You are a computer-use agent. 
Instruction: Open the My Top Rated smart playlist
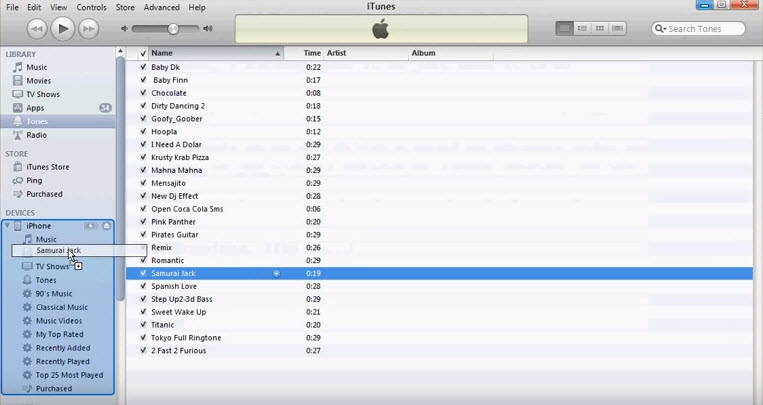(59, 335)
